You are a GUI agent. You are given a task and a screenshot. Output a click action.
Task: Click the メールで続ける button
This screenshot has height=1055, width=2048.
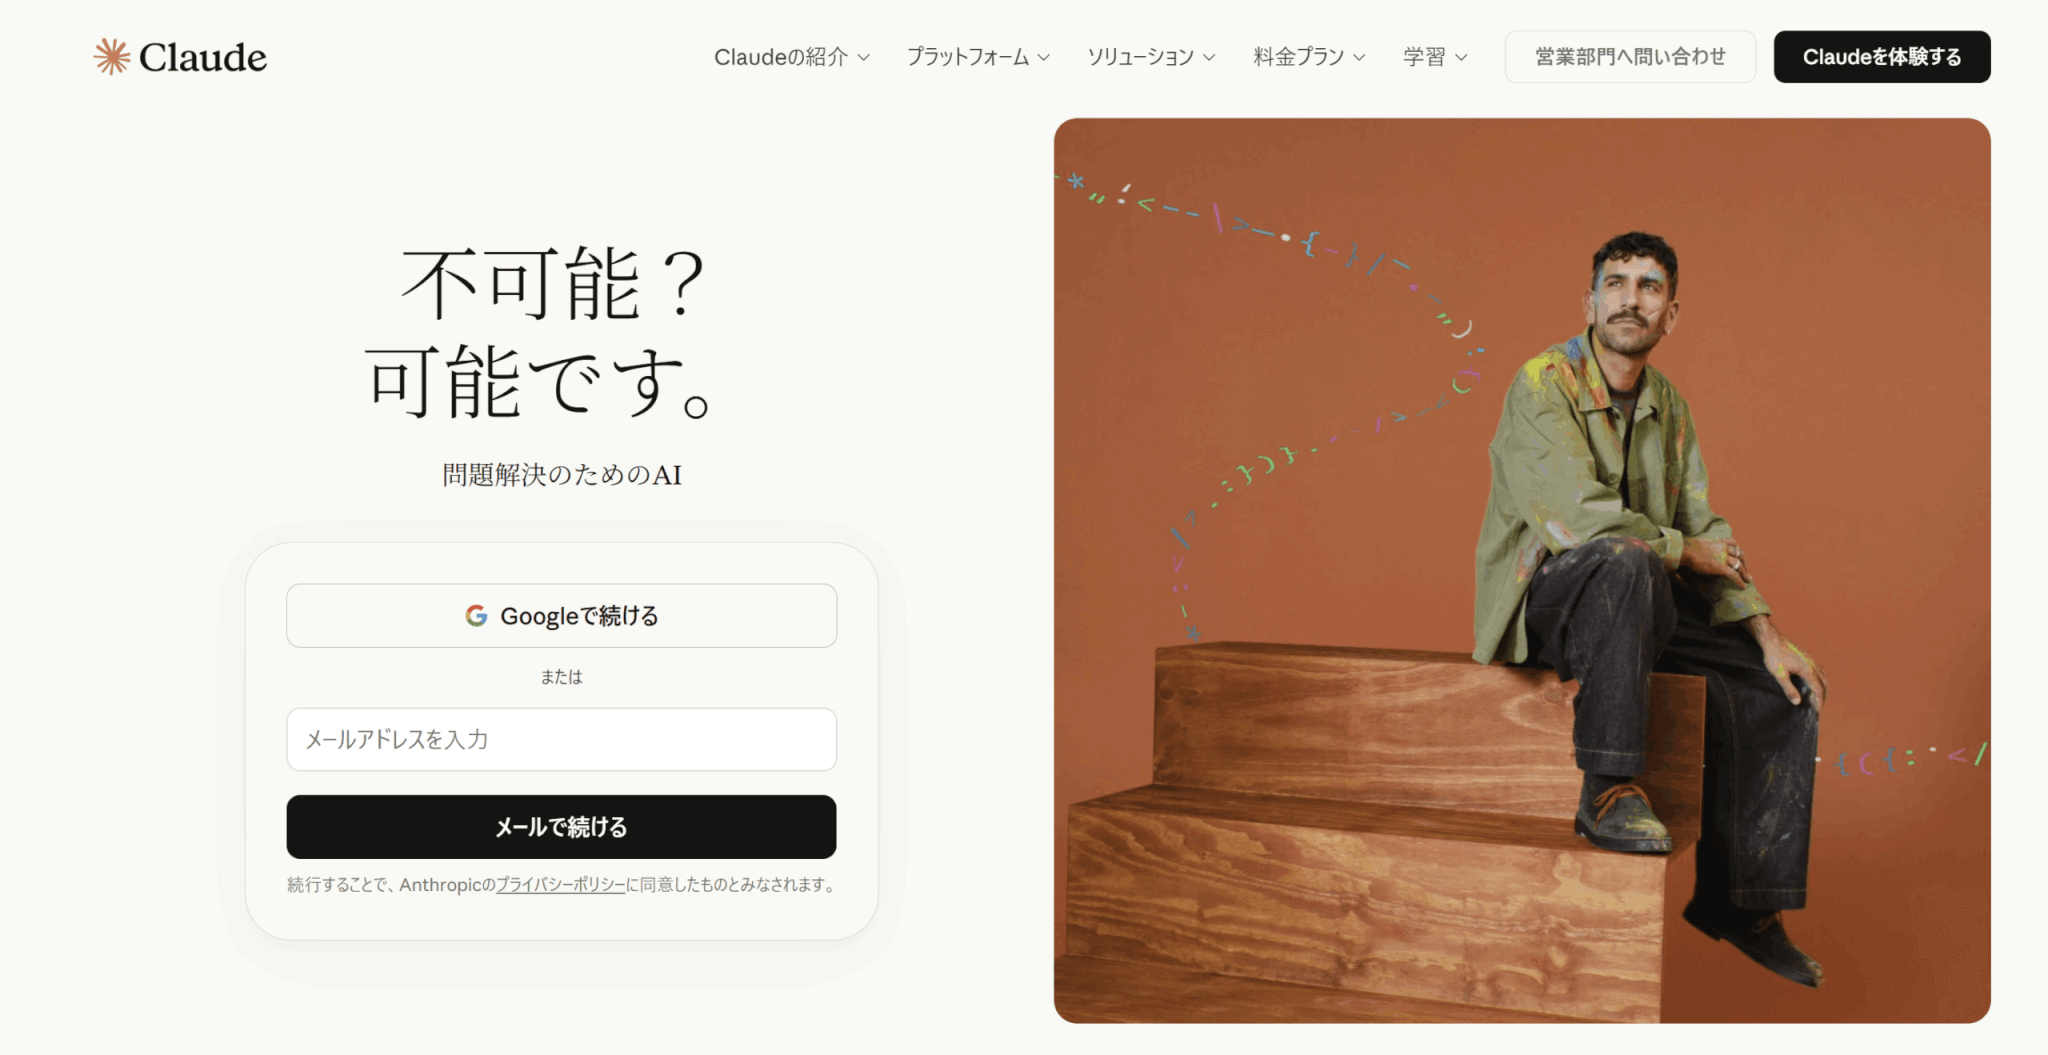[561, 827]
